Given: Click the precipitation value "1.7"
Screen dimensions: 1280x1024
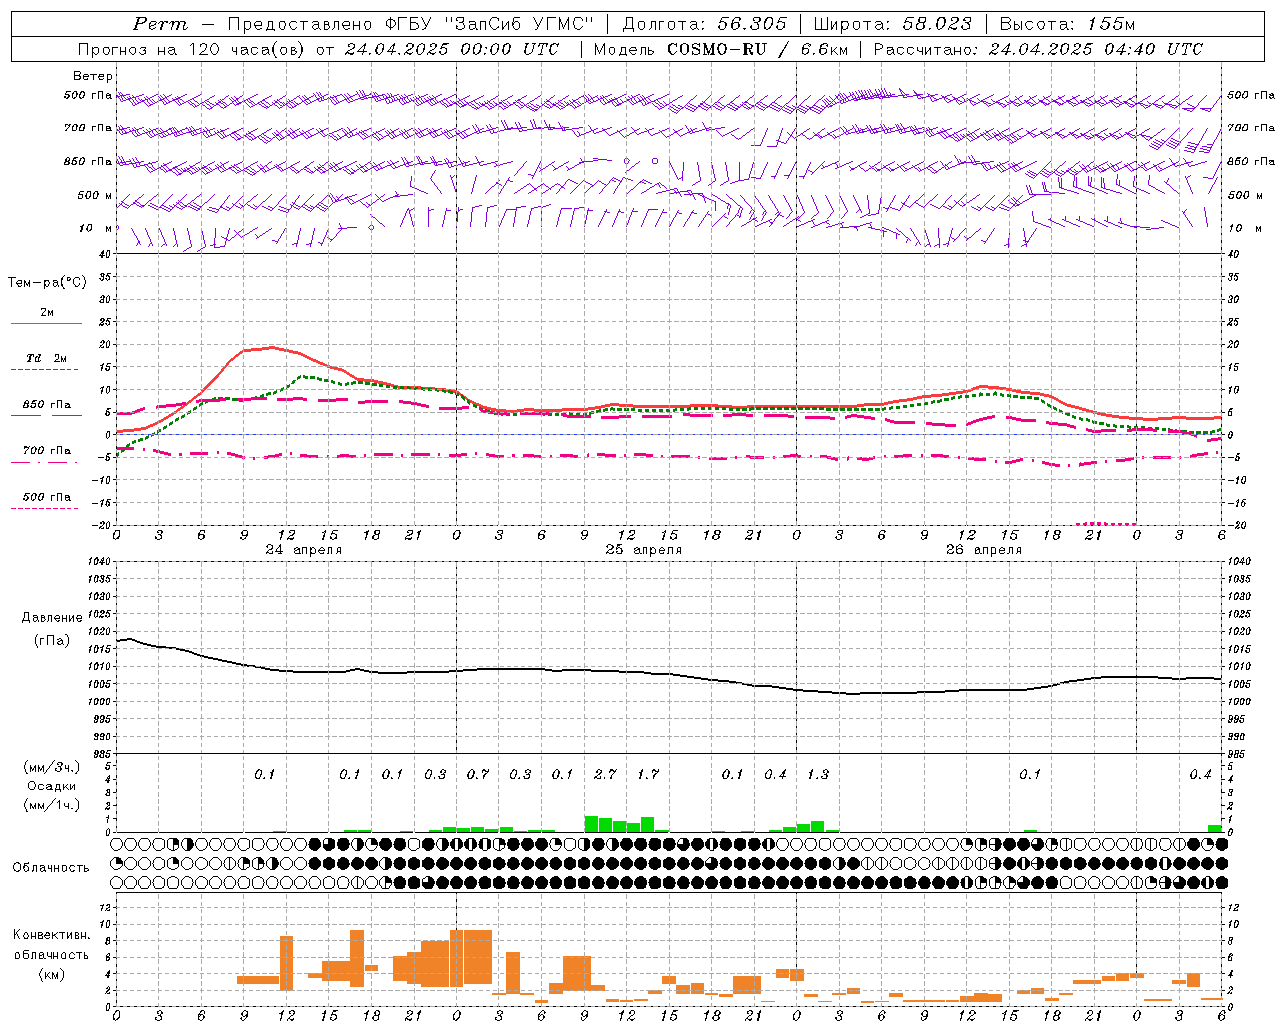Looking at the screenshot, I should 648,774.
